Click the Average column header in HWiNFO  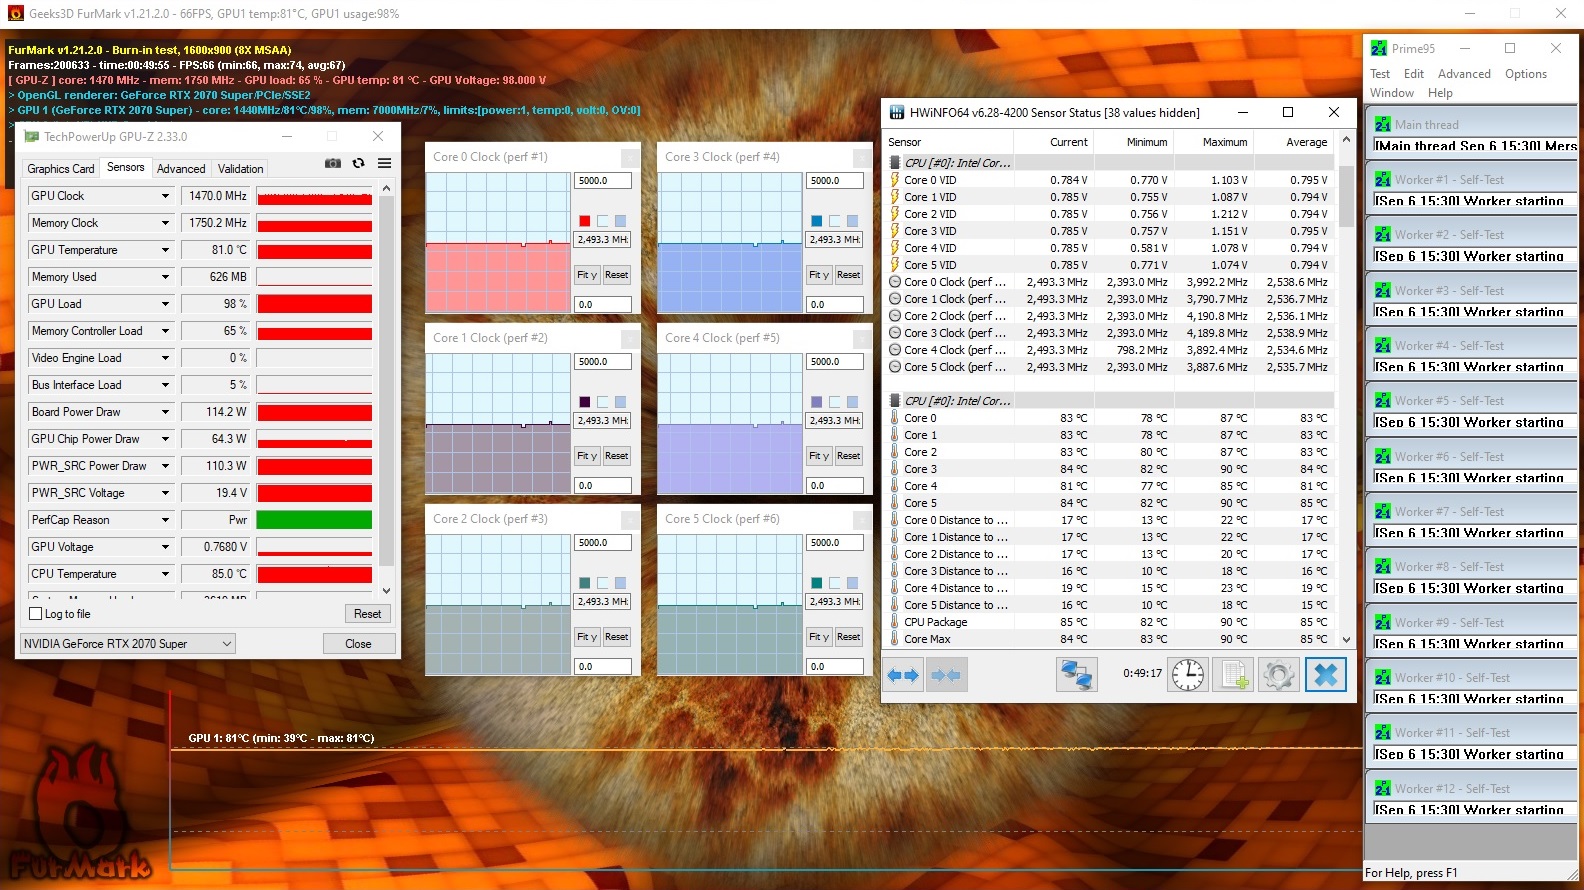(x=1293, y=142)
